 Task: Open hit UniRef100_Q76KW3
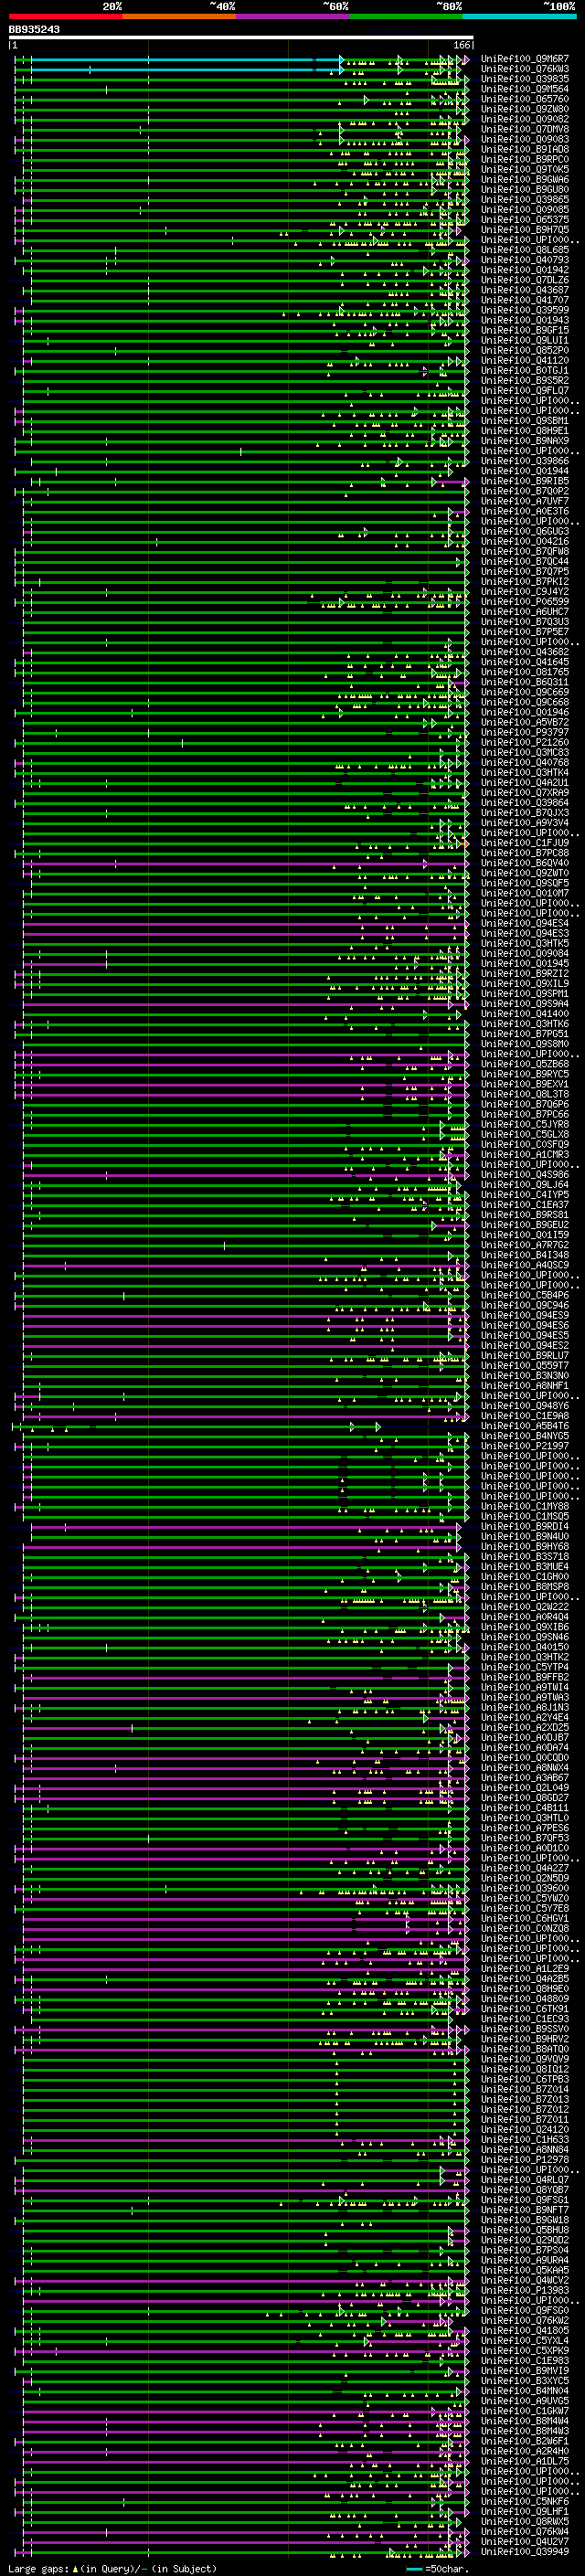[x=525, y=69]
